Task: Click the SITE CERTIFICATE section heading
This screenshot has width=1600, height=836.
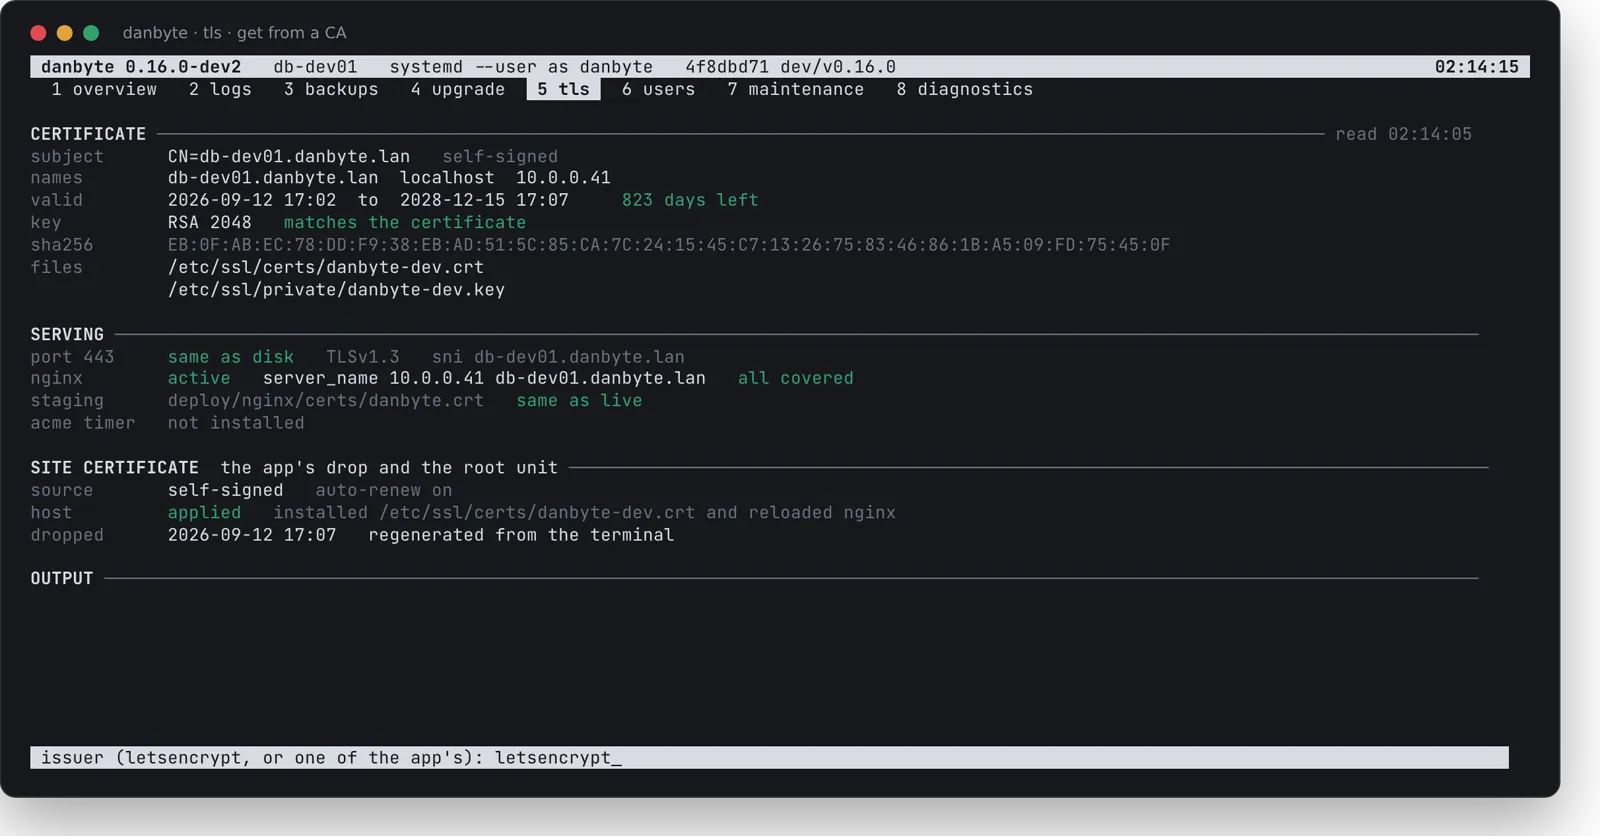Action: 115,467
